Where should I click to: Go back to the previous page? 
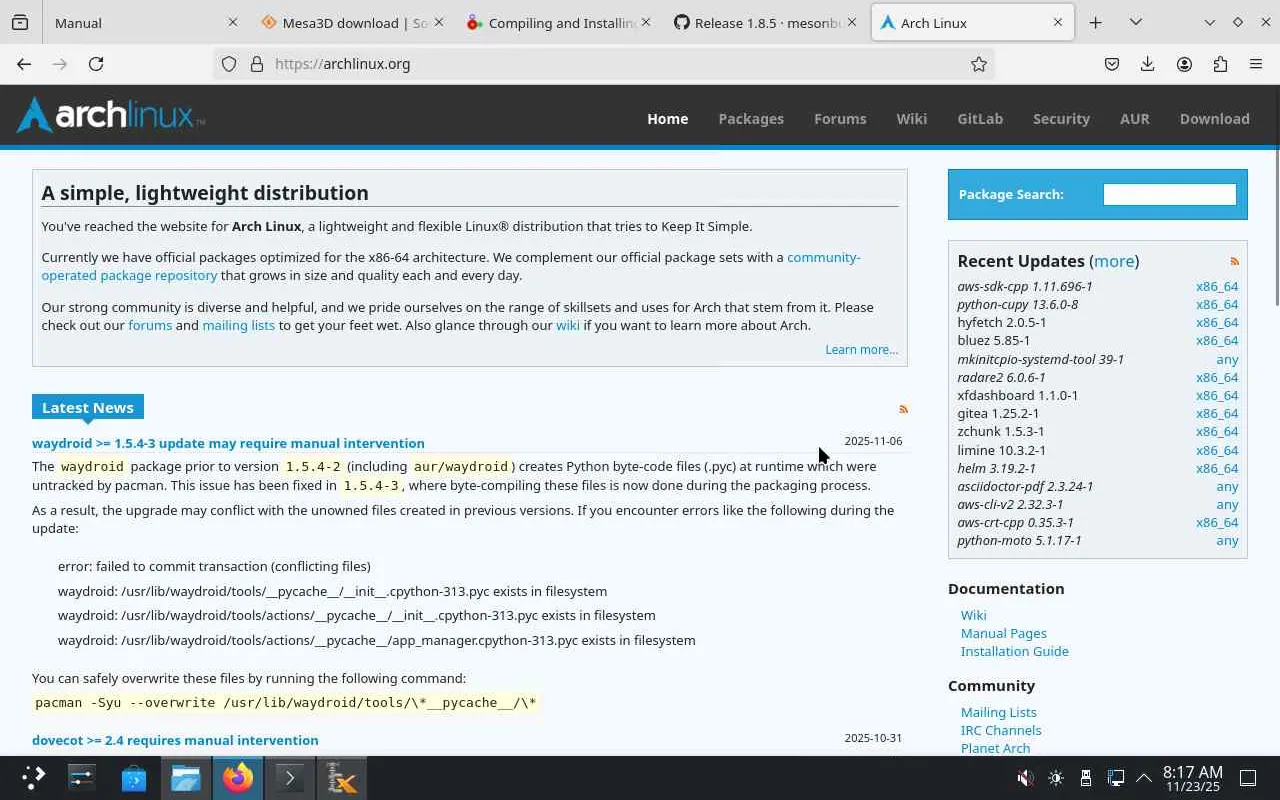(x=24, y=64)
